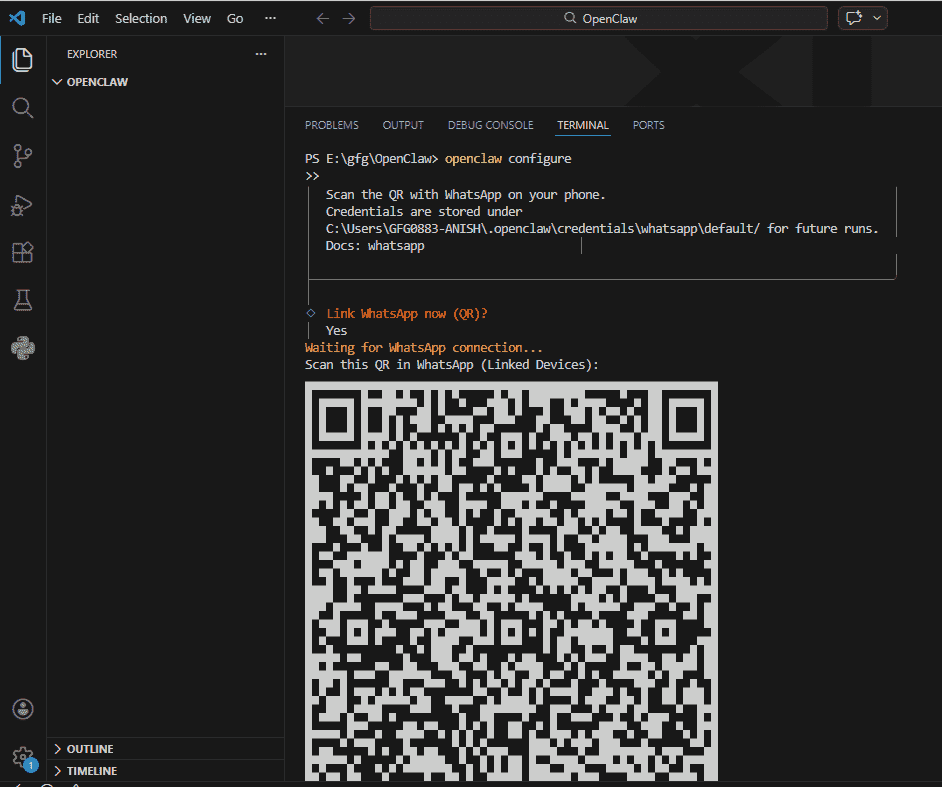
Task: Switch to the Problems tab
Action: tap(332, 125)
